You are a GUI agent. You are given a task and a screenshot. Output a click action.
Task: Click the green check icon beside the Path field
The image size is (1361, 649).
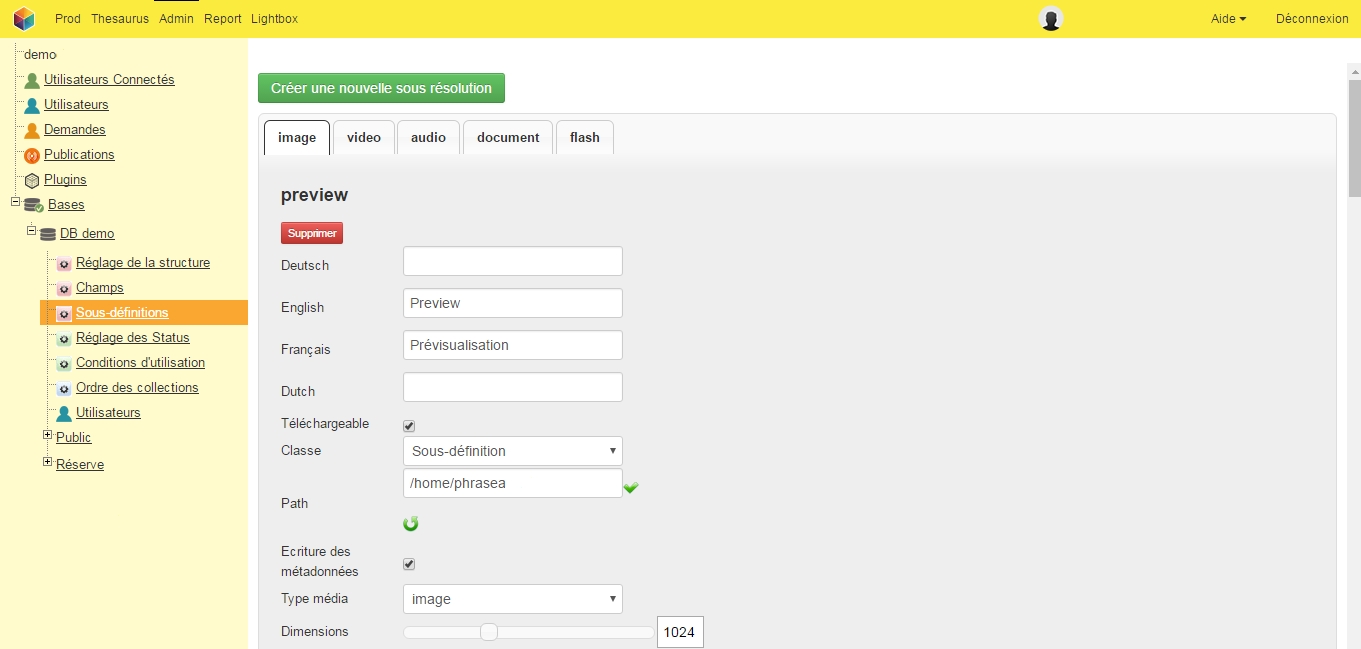633,487
